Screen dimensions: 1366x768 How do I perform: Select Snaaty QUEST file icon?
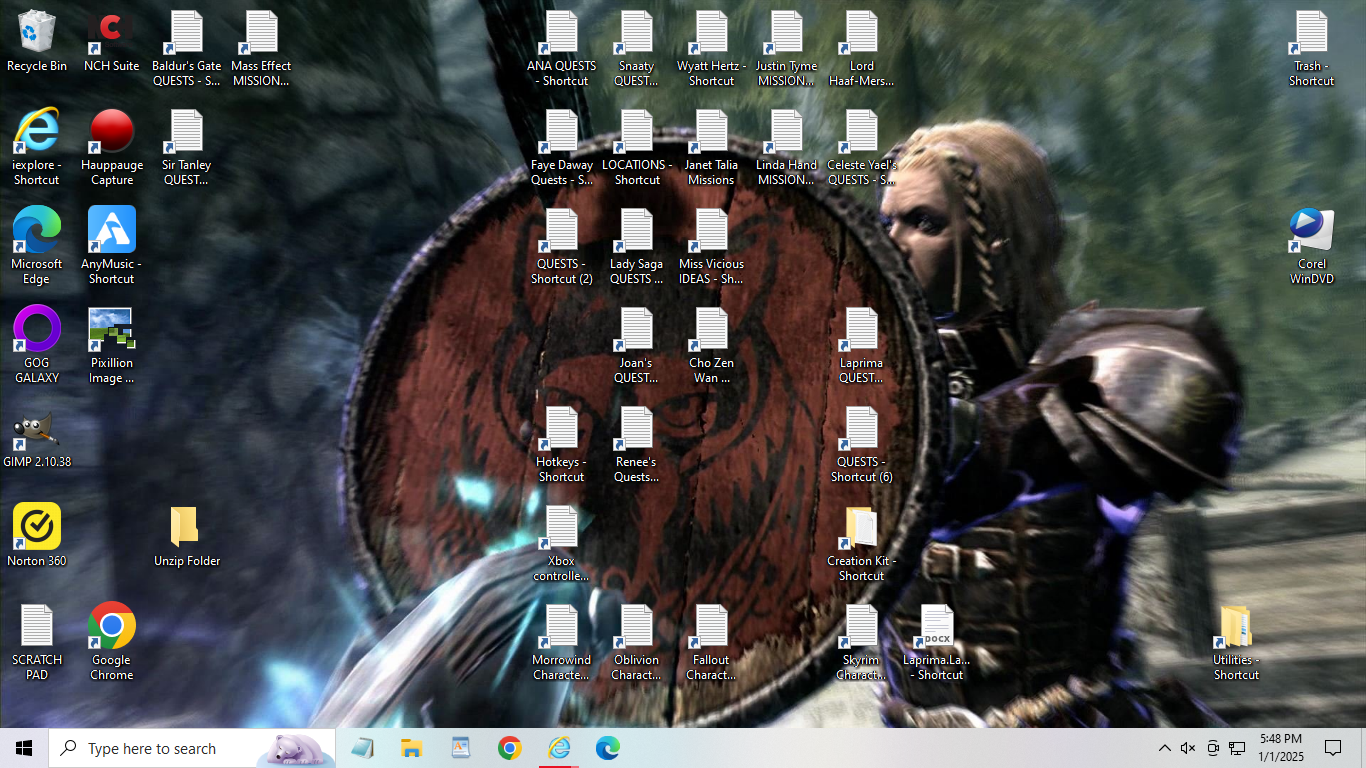click(x=637, y=47)
